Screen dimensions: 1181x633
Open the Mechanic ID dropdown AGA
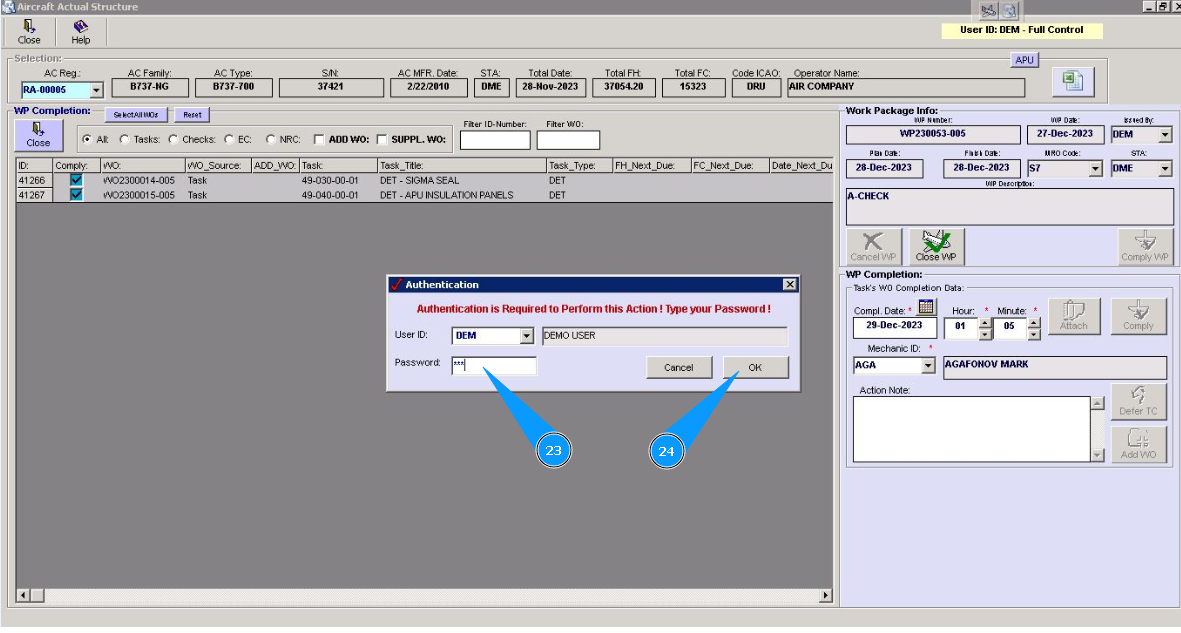(928, 365)
